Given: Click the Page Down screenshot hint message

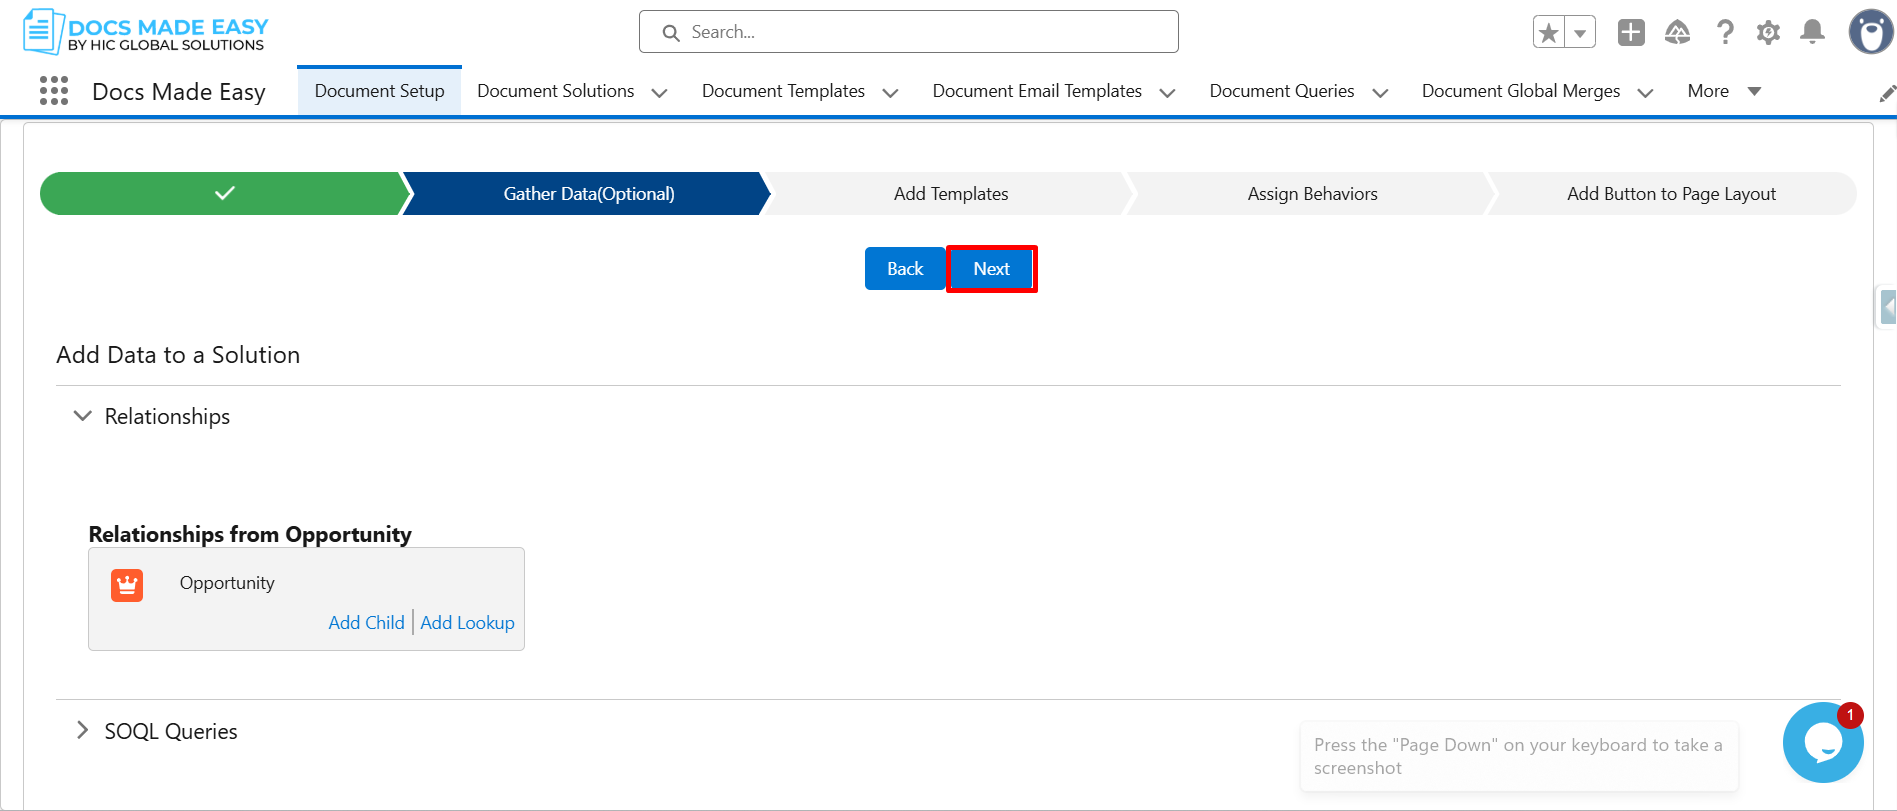Looking at the screenshot, I should (1519, 756).
